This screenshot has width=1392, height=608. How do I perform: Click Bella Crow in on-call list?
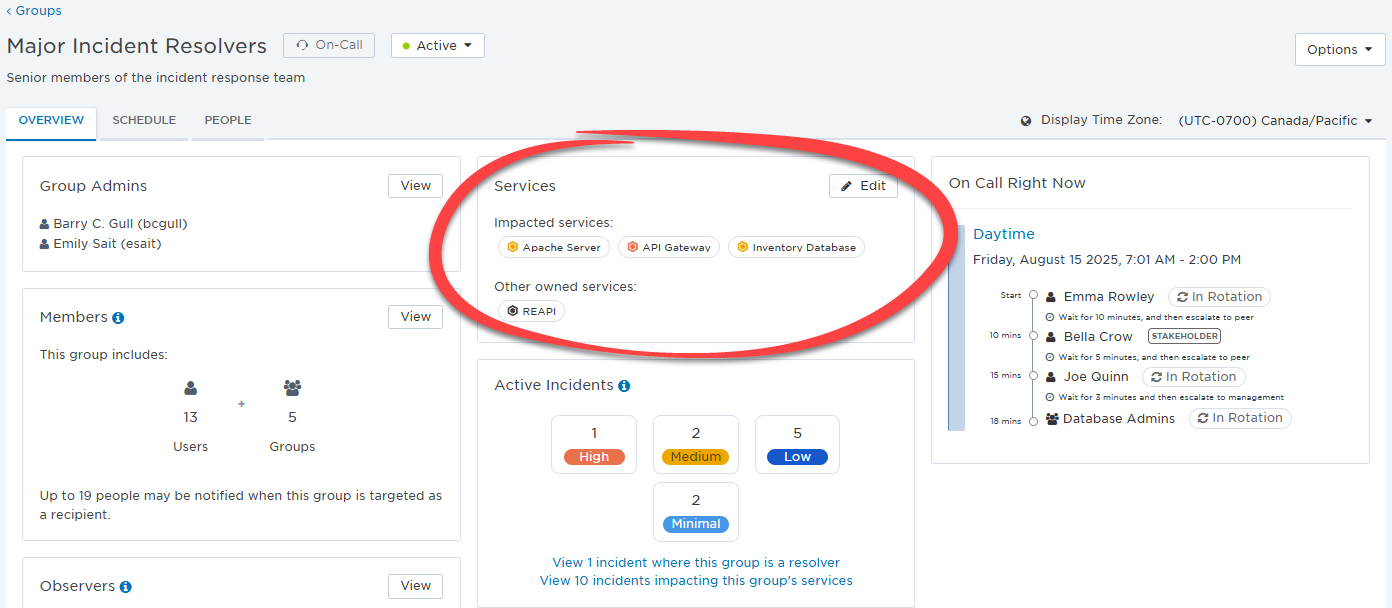click(x=1098, y=337)
